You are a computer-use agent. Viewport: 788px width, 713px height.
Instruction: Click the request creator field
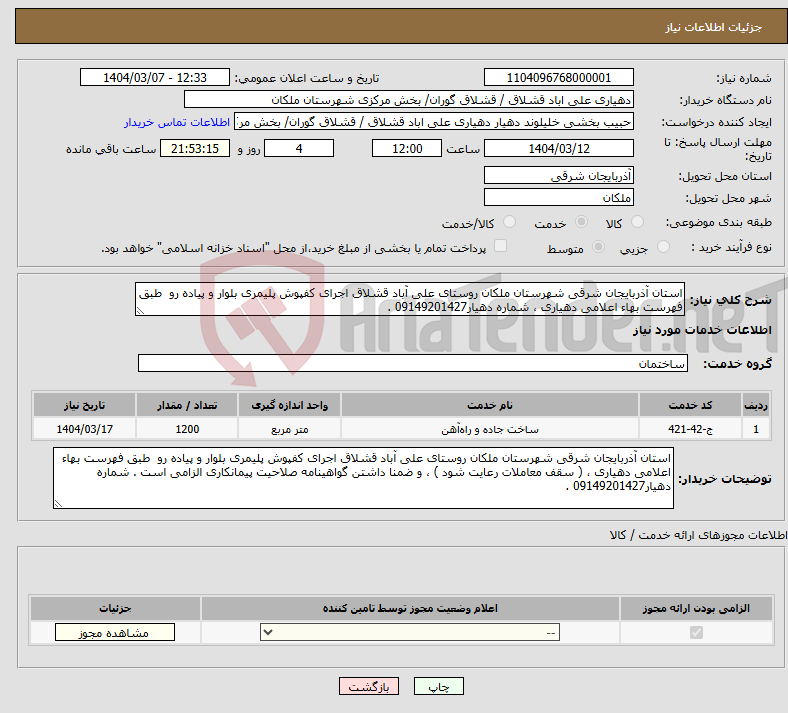(x=434, y=122)
